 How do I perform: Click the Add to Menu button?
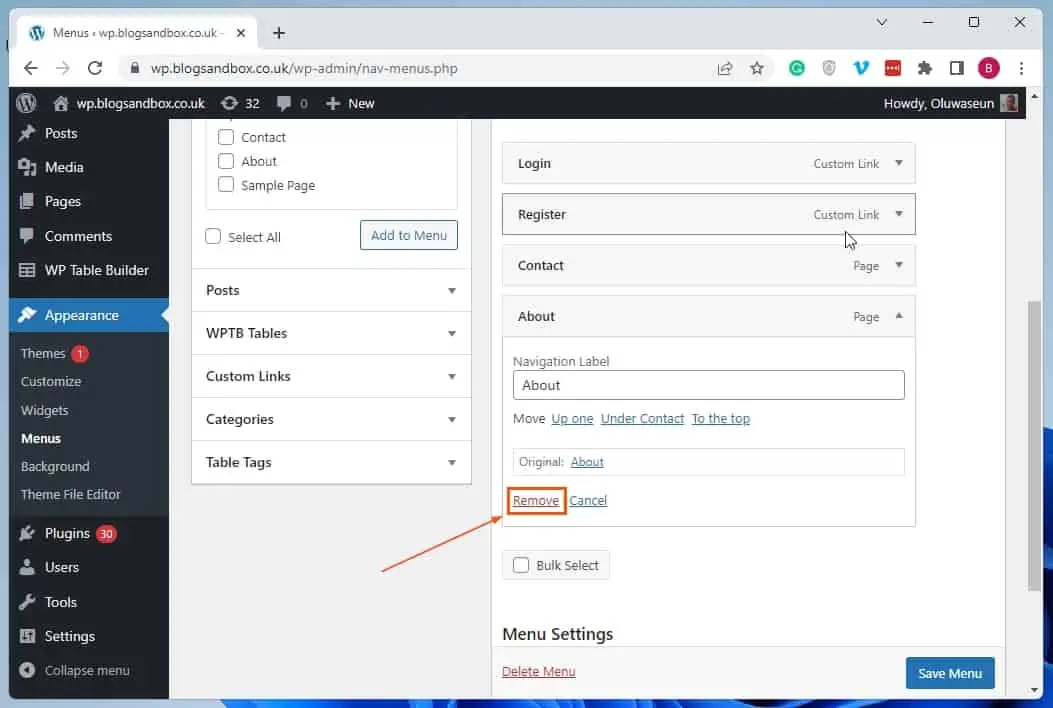(408, 235)
